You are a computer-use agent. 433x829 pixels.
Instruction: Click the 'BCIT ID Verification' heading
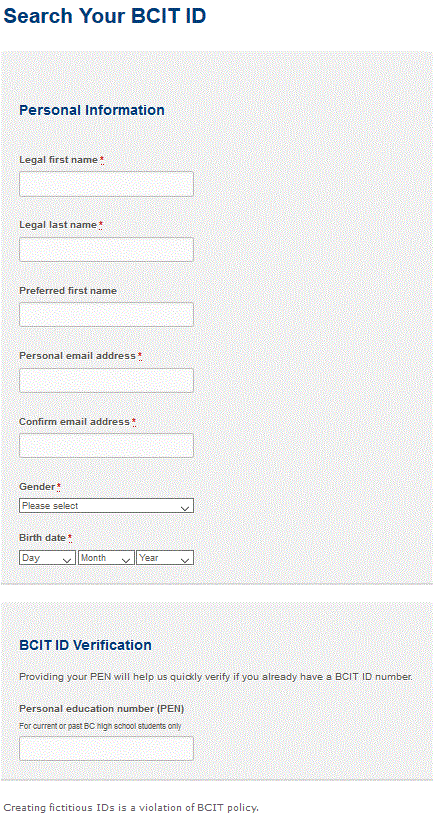click(x=86, y=645)
